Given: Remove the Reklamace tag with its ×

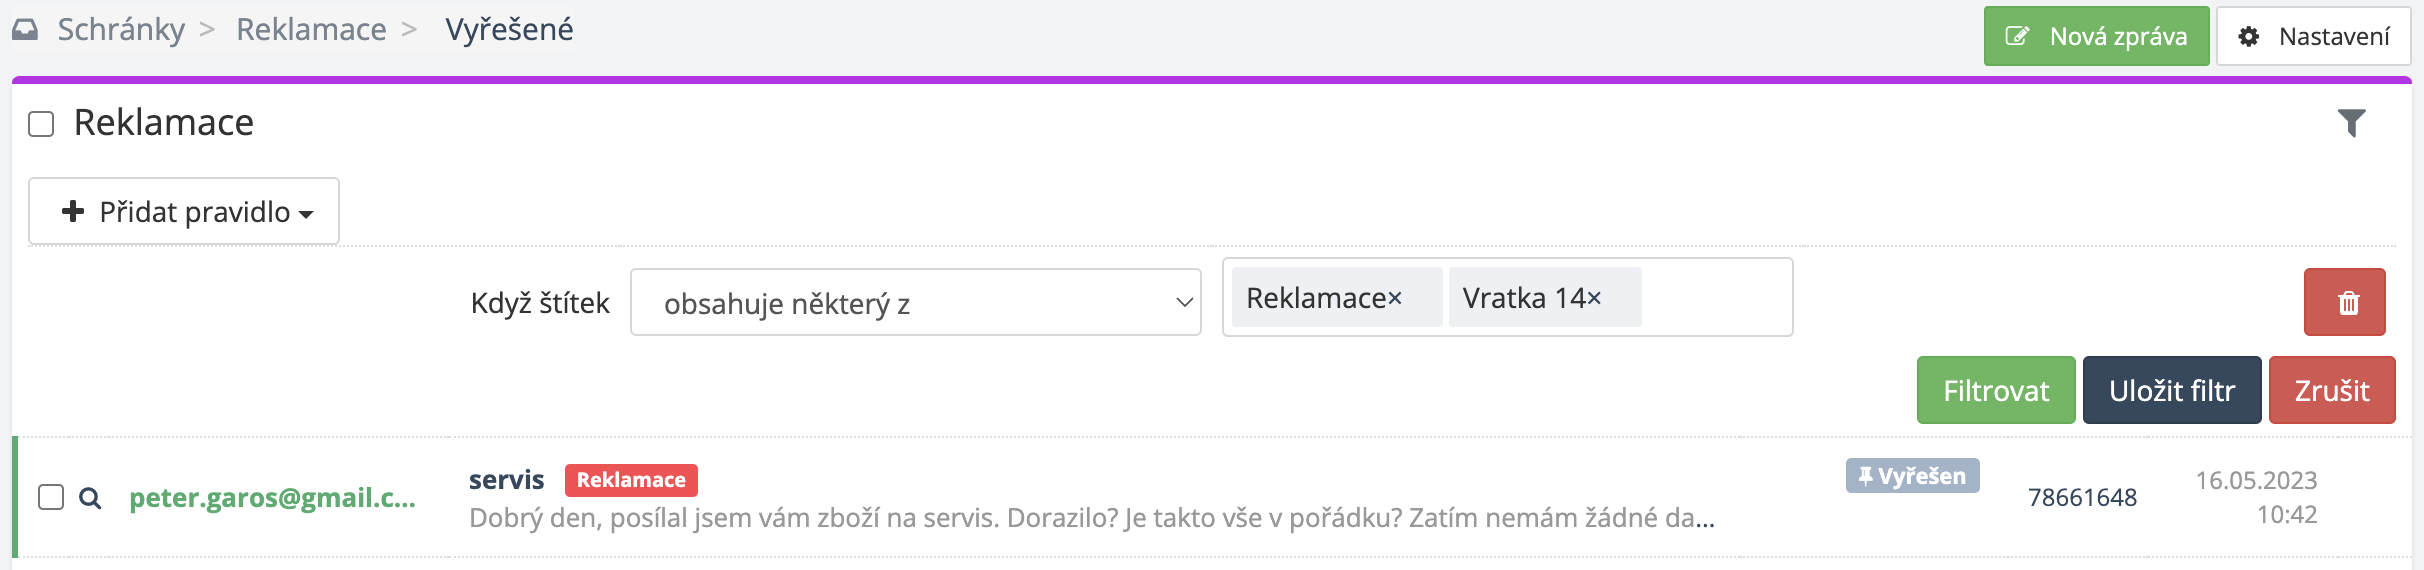Looking at the screenshot, I should tap(1395, 298).
